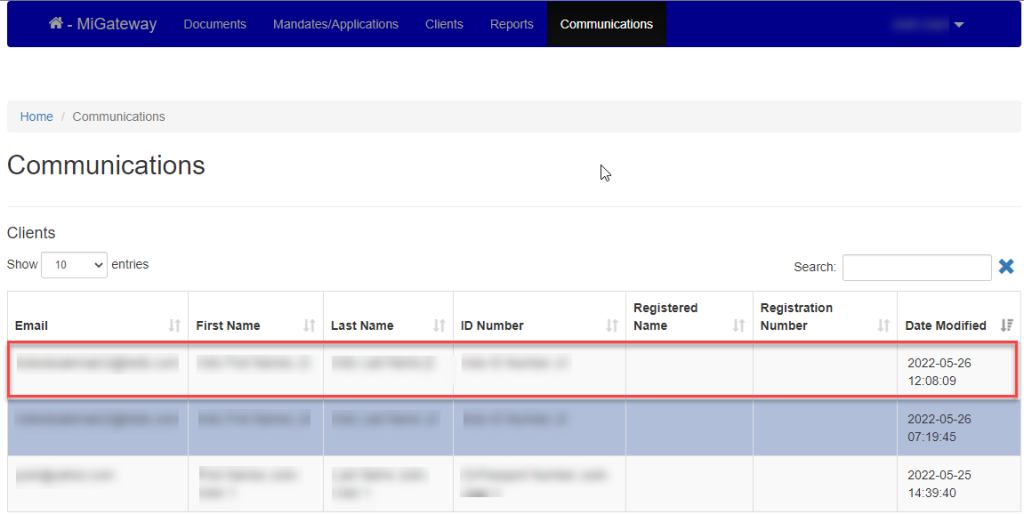Viewport: 1024px width, 514px height.
Task: Toggle Date Modified sort order icon
Action: click(x=1007, y=325)
